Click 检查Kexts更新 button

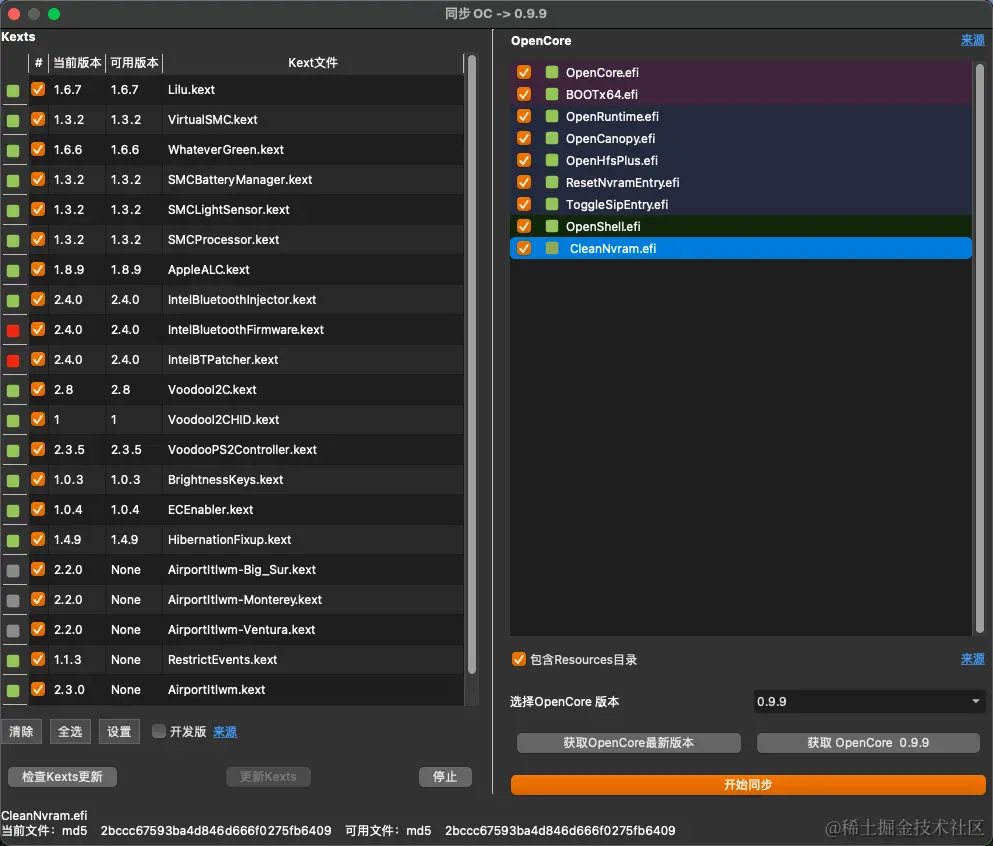point(62,776)
